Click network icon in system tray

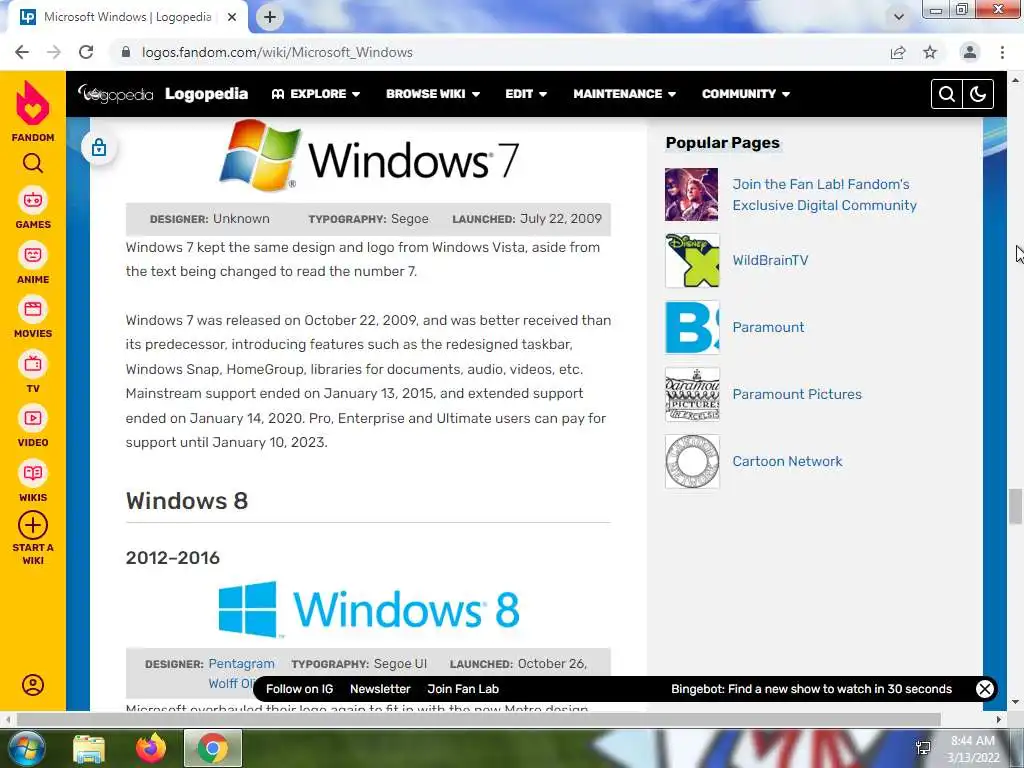pos(923,748)
